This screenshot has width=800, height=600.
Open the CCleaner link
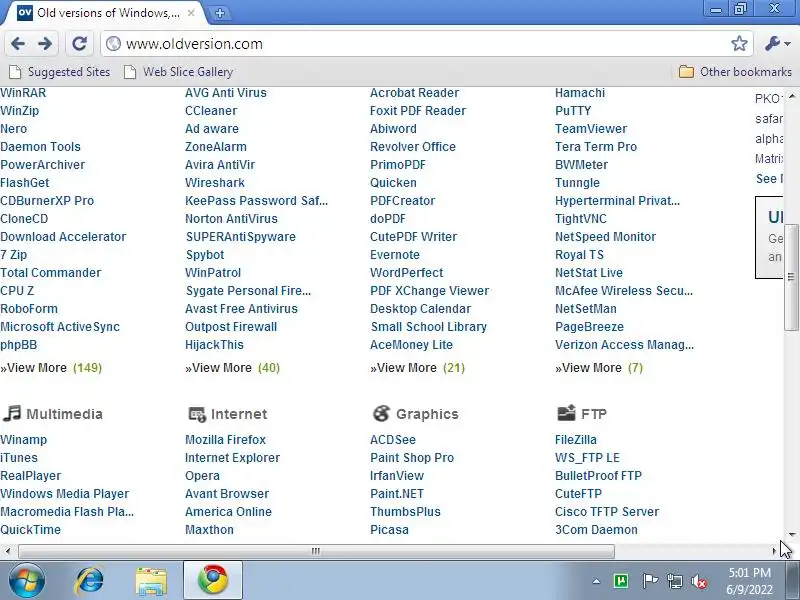coord(211,111)
